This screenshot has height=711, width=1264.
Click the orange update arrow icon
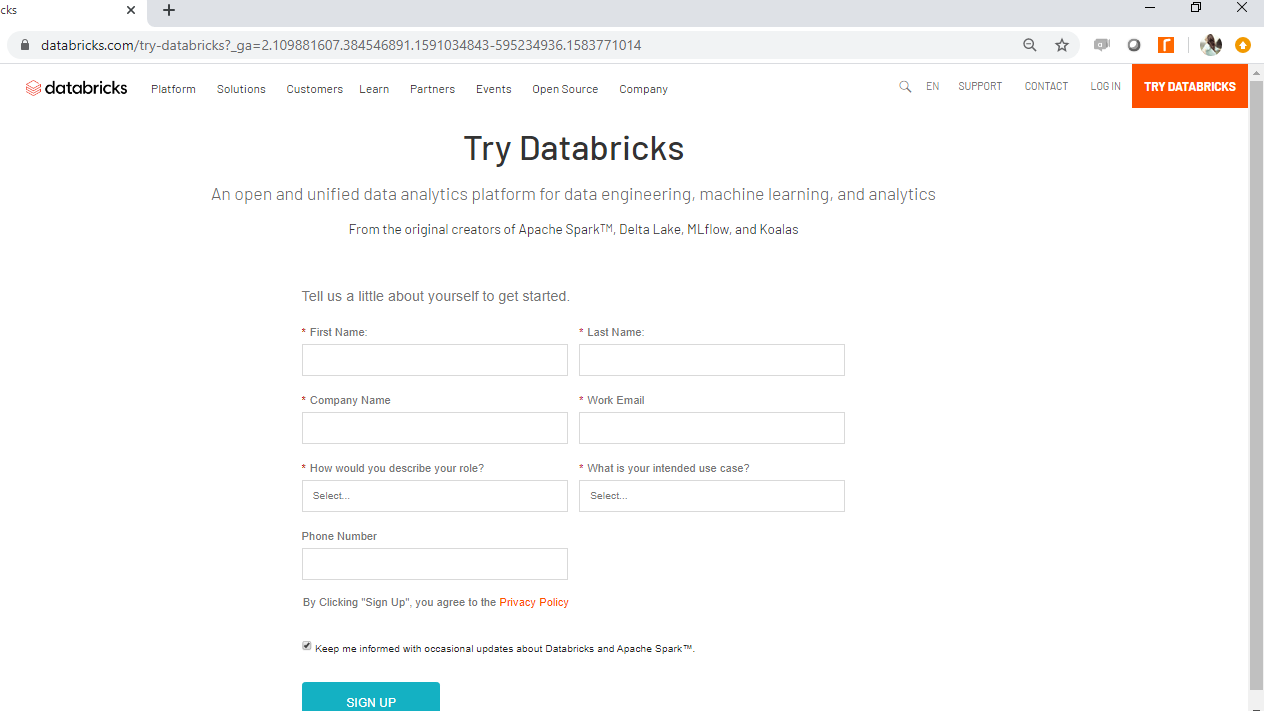[1243, 45]
